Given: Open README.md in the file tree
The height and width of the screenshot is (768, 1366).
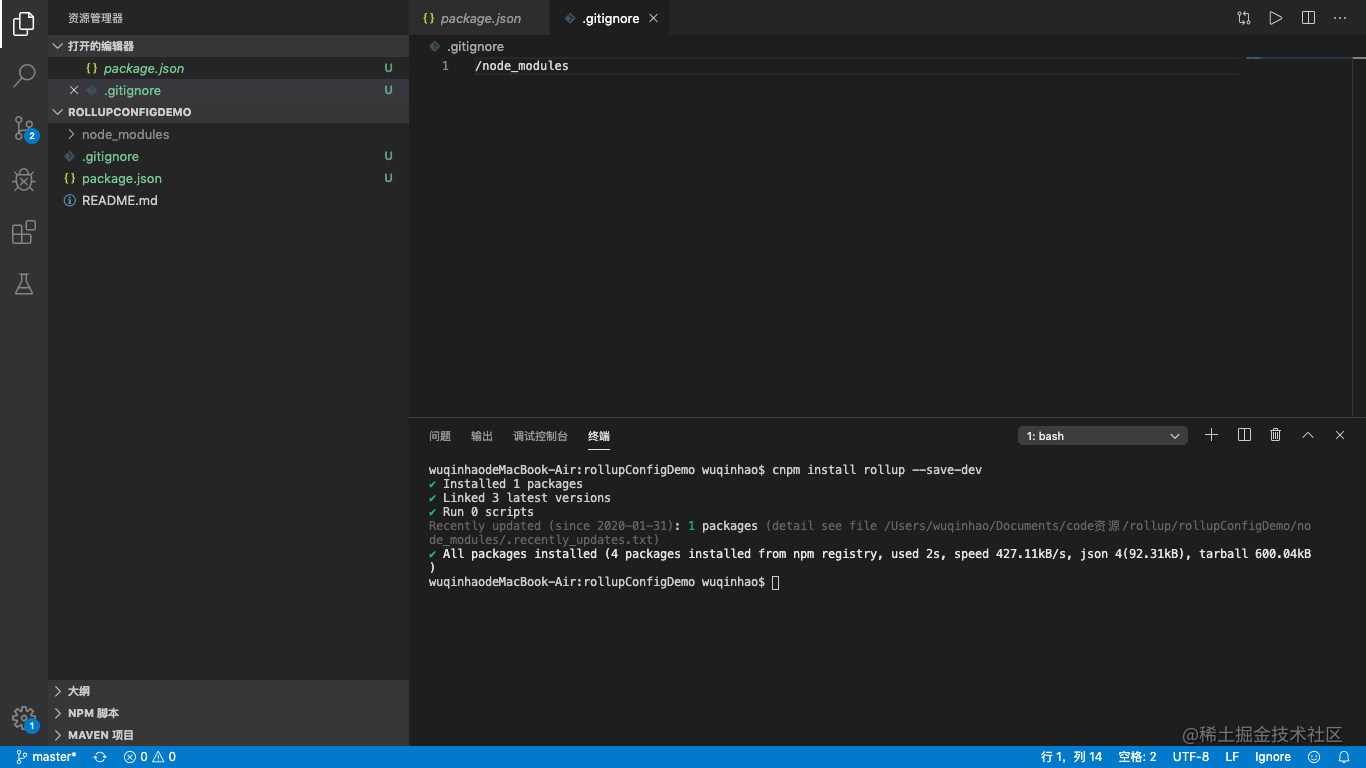Looking at the screenshot, I should (229, 200).
